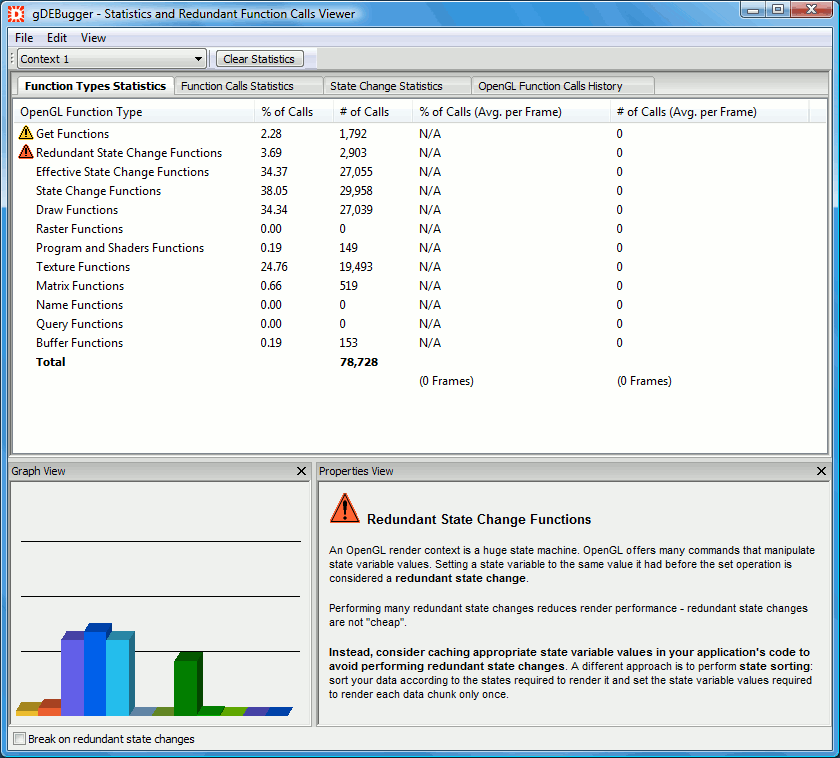Screen dimensions: 840x758
Task: Enable Break on redundant state changes
Action: click(x=19, y=739)
